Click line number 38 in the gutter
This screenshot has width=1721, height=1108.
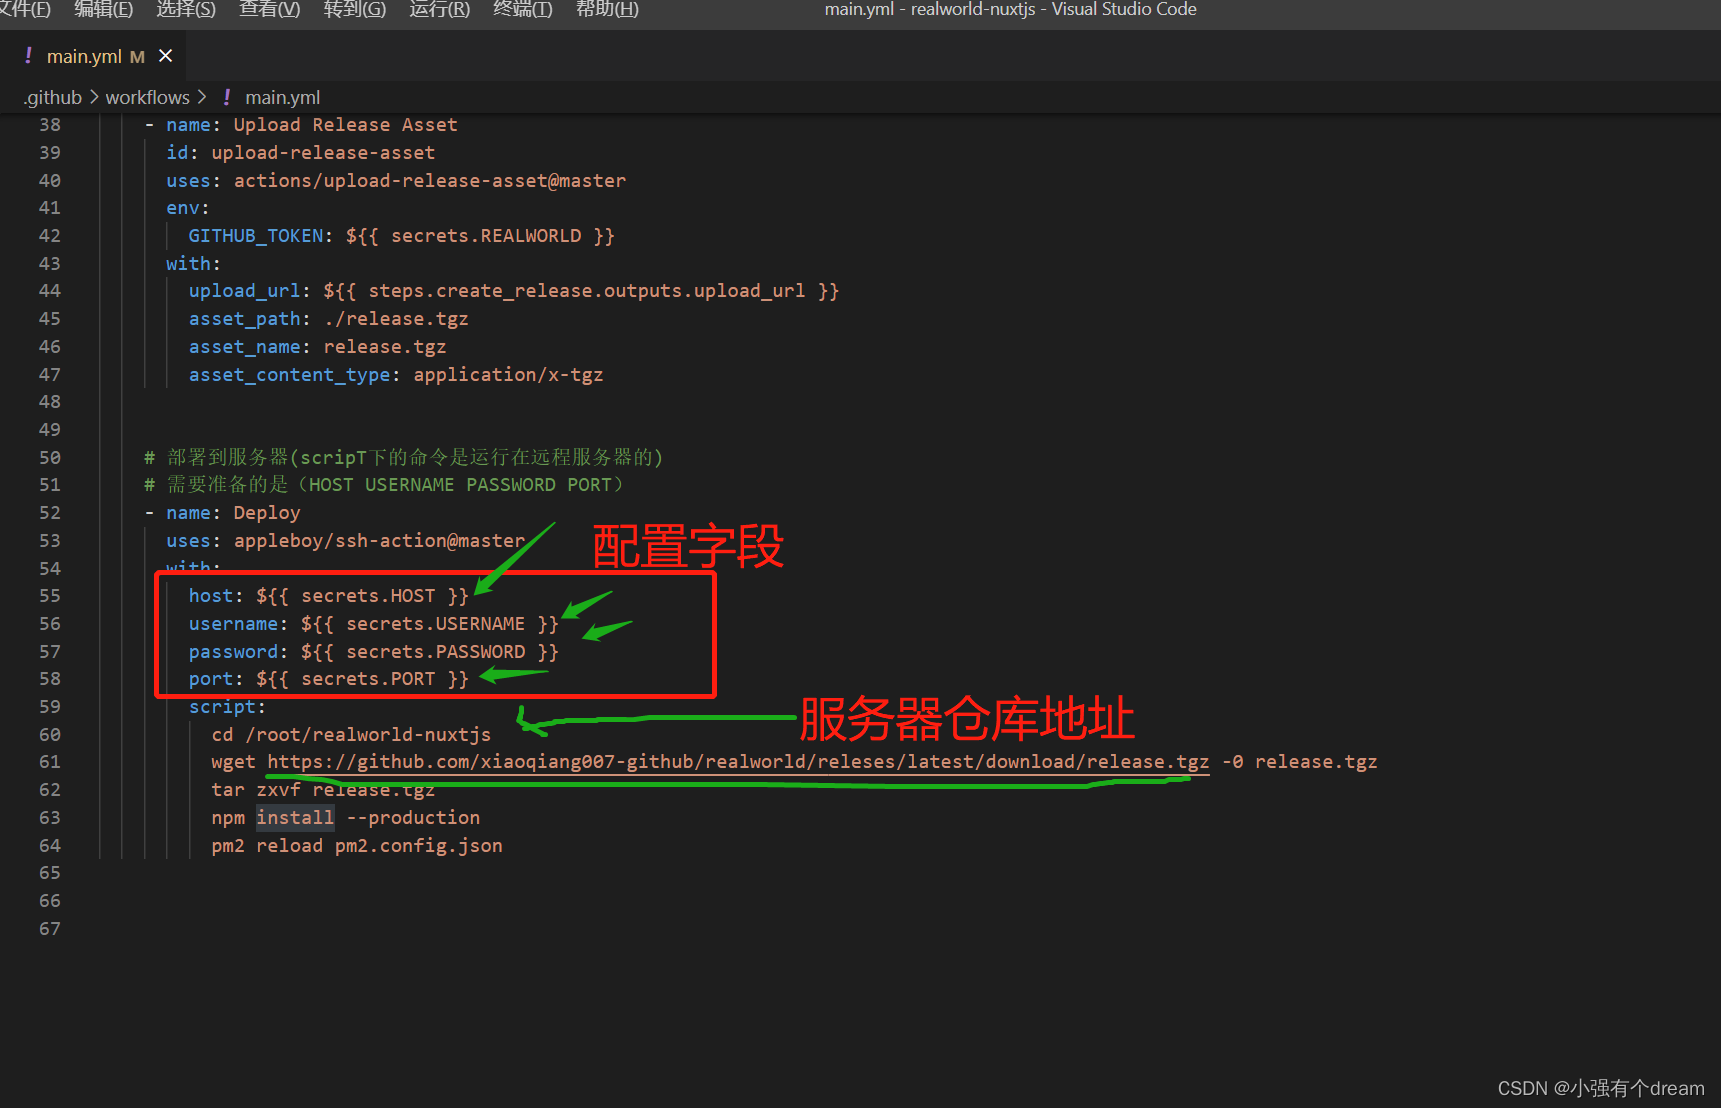(50, 125)
